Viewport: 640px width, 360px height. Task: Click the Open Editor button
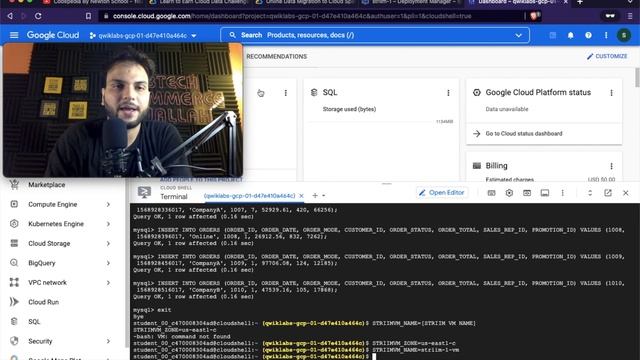[x=442, y=193]
